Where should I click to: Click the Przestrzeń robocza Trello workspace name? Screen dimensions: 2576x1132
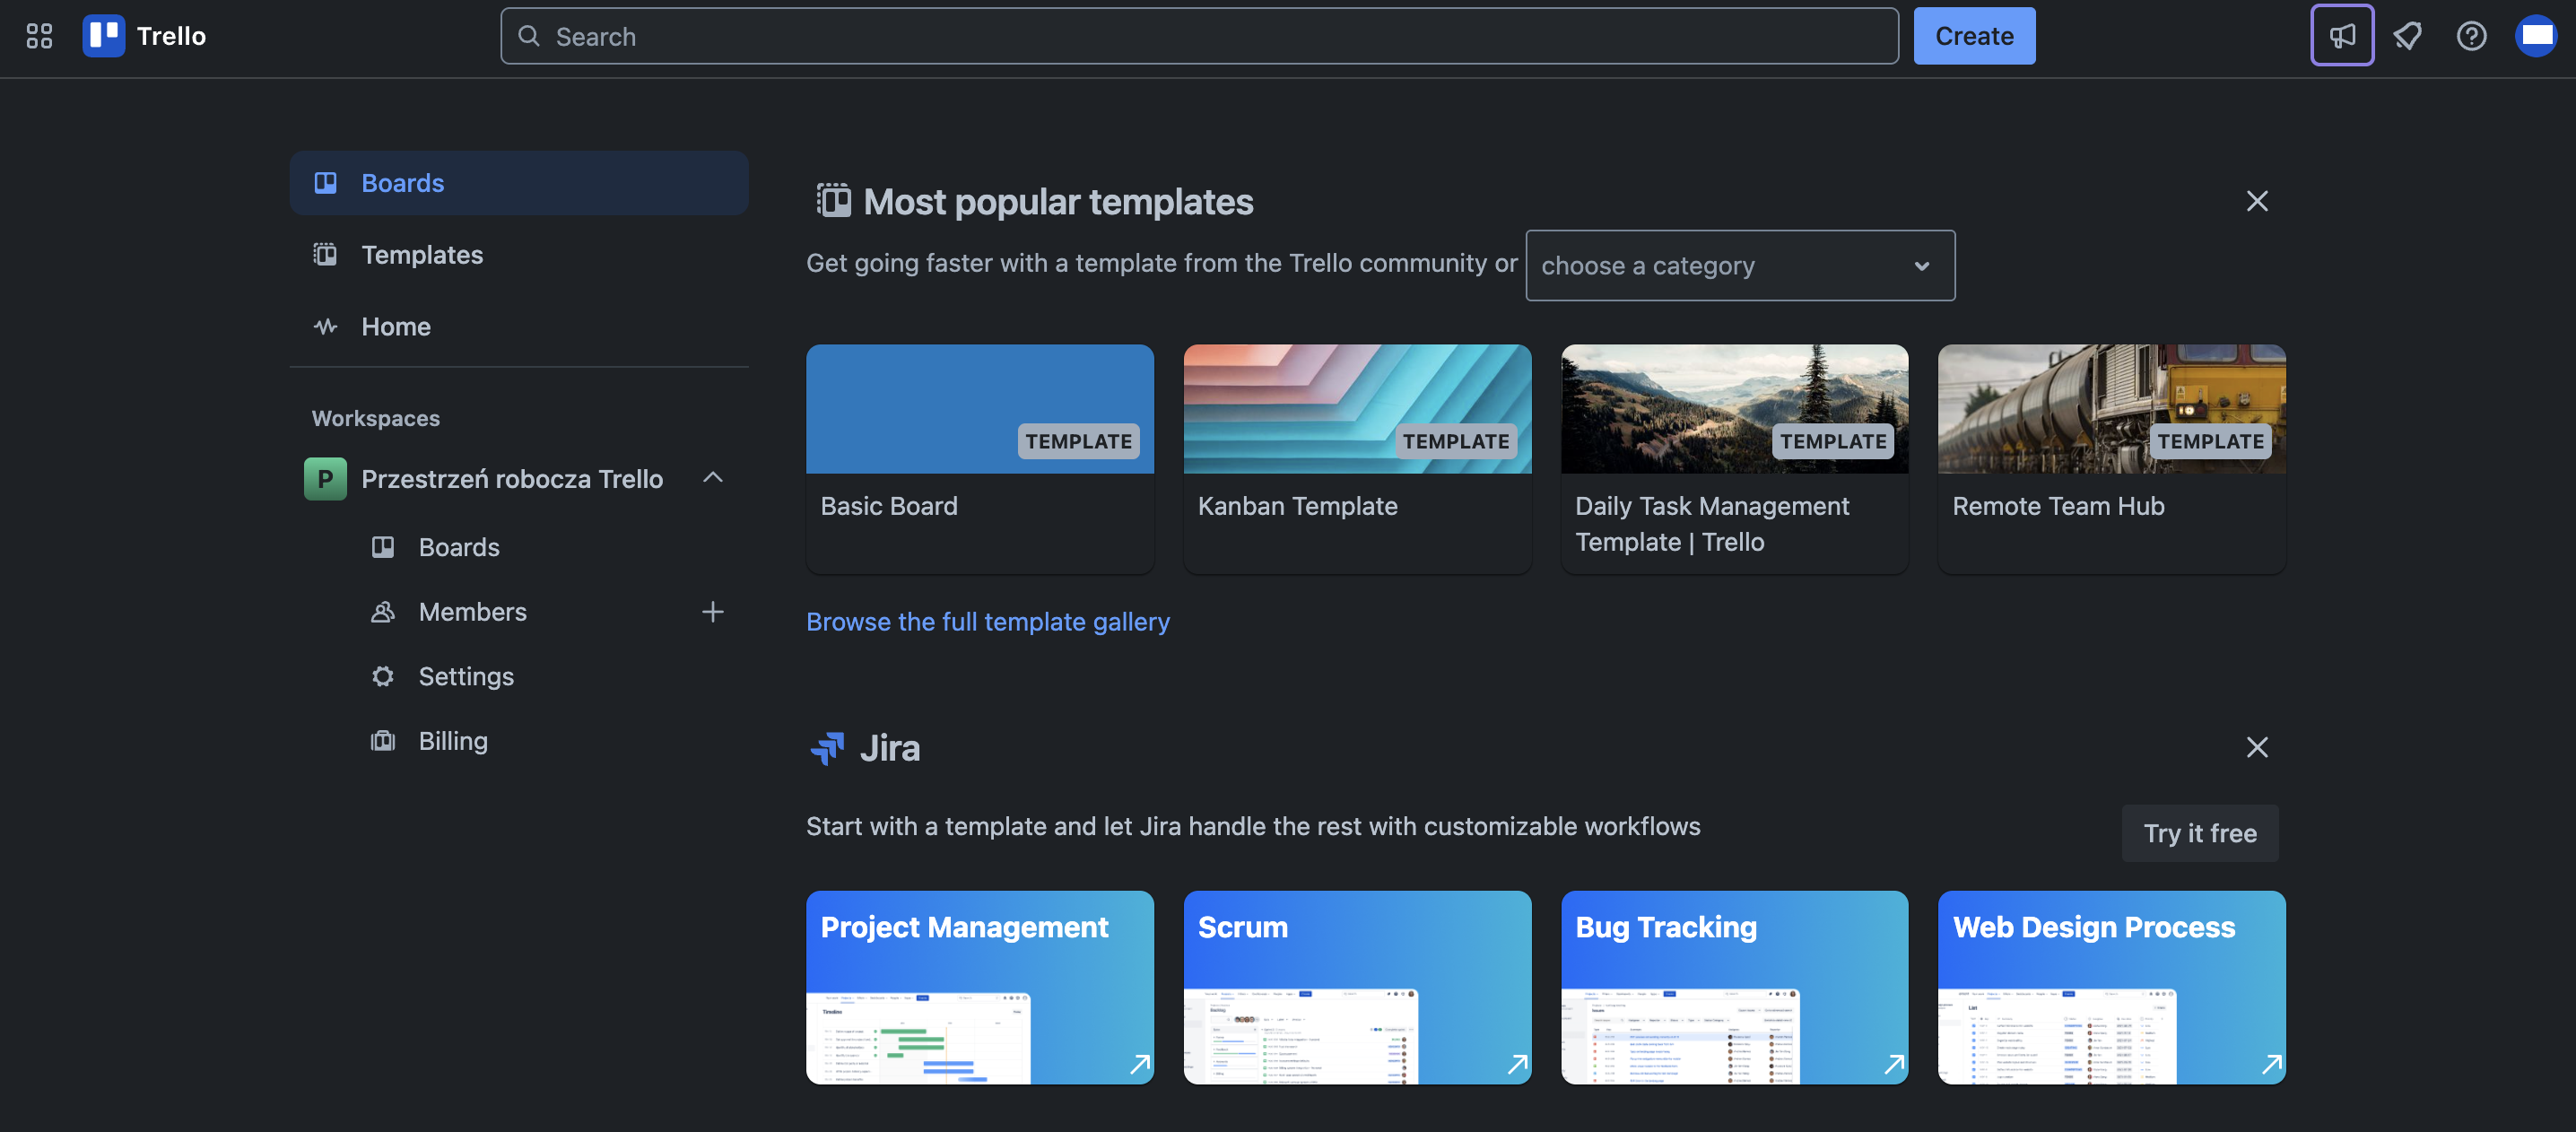pos(512,479)
